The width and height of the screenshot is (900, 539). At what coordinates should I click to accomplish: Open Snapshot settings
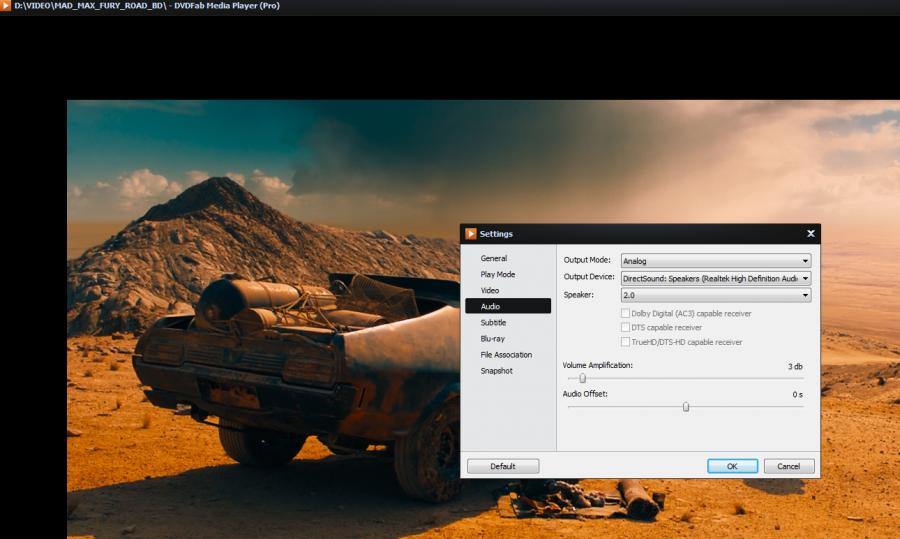coord(508,371)
